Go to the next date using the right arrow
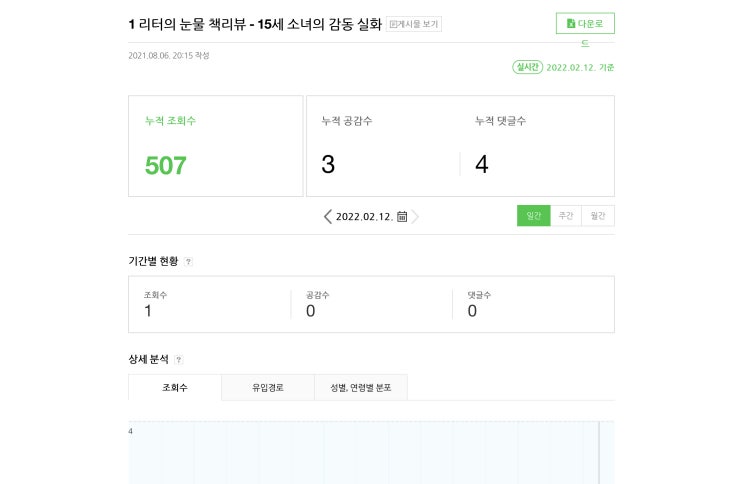743x484 pixels. coord(415,216)
